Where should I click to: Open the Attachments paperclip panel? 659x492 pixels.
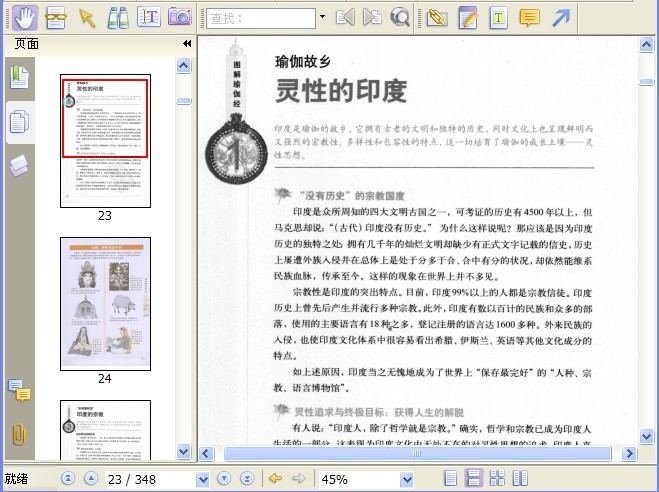[x=19, y=434]
